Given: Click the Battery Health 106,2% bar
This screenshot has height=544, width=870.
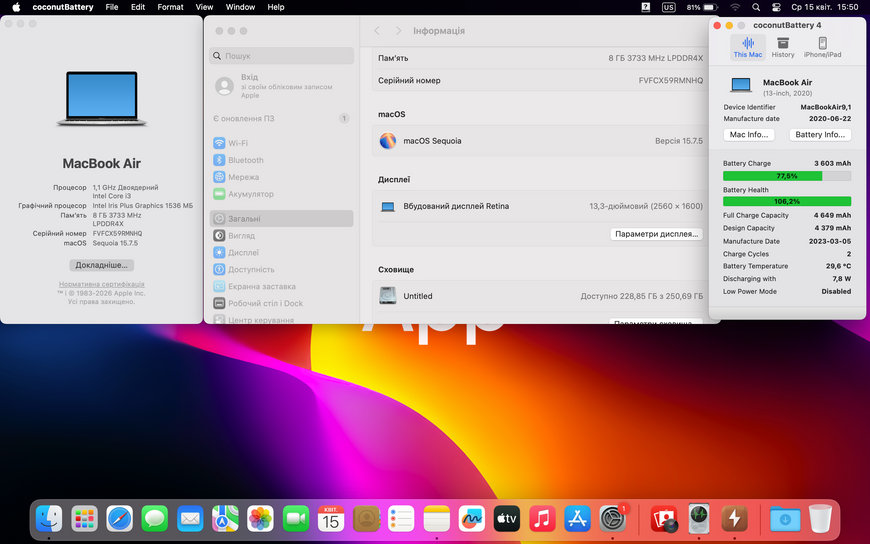Looking at the screenshot, I should click(x=786, y=202).
